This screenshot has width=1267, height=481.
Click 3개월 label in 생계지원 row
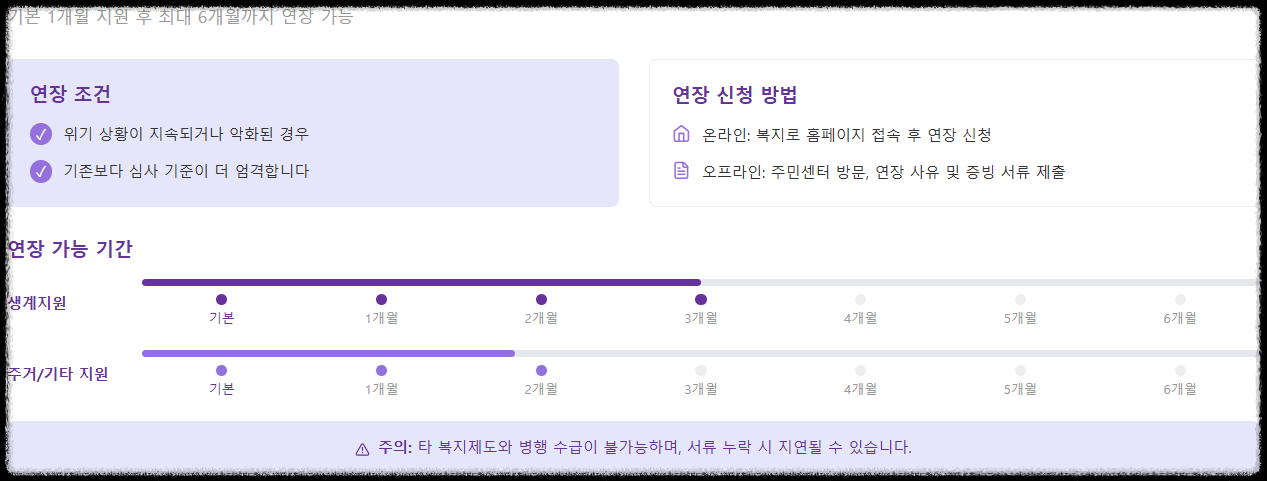701,318
